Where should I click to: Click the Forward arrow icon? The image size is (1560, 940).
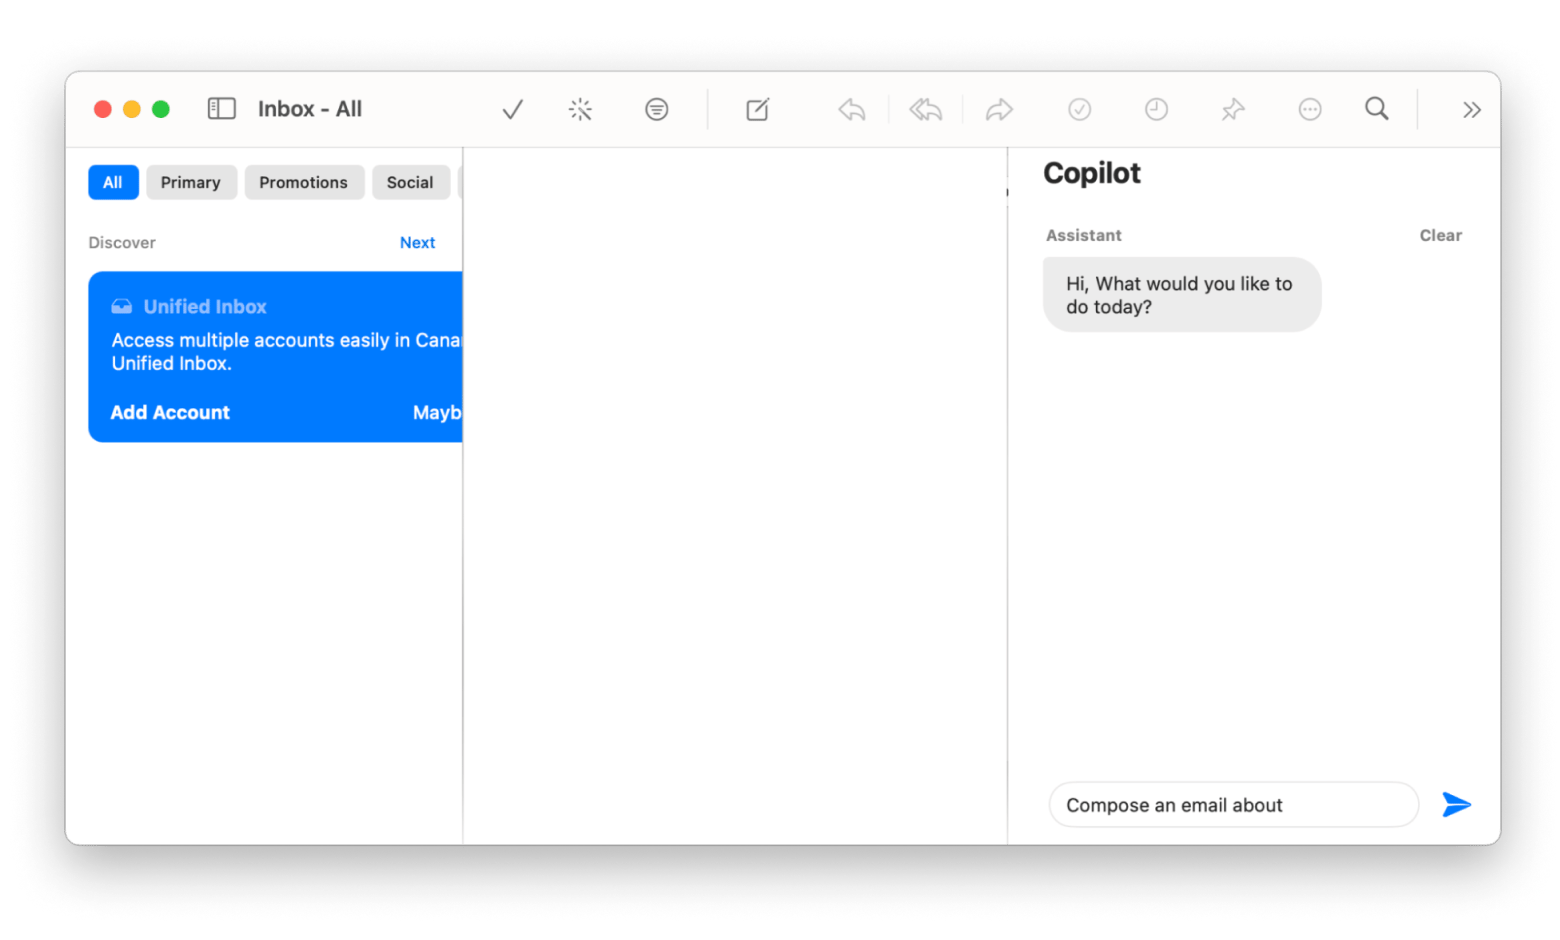click(x=999, y=109)
